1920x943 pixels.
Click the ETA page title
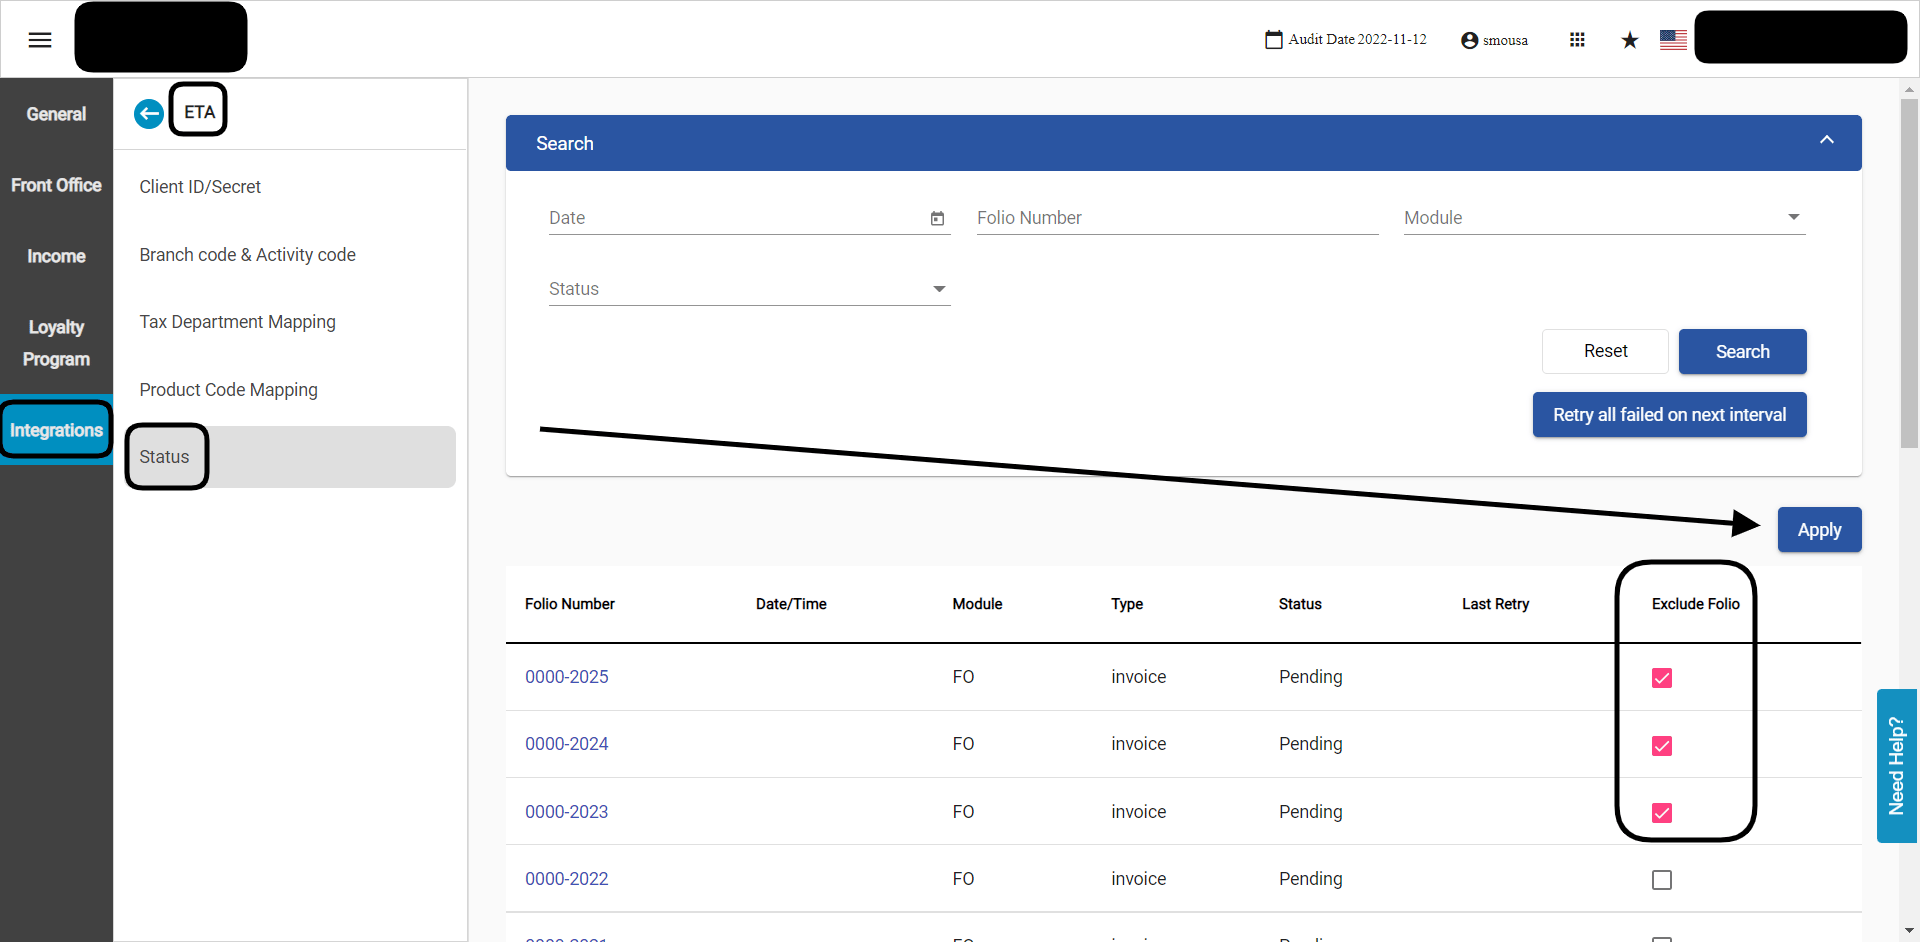(199, 112)
